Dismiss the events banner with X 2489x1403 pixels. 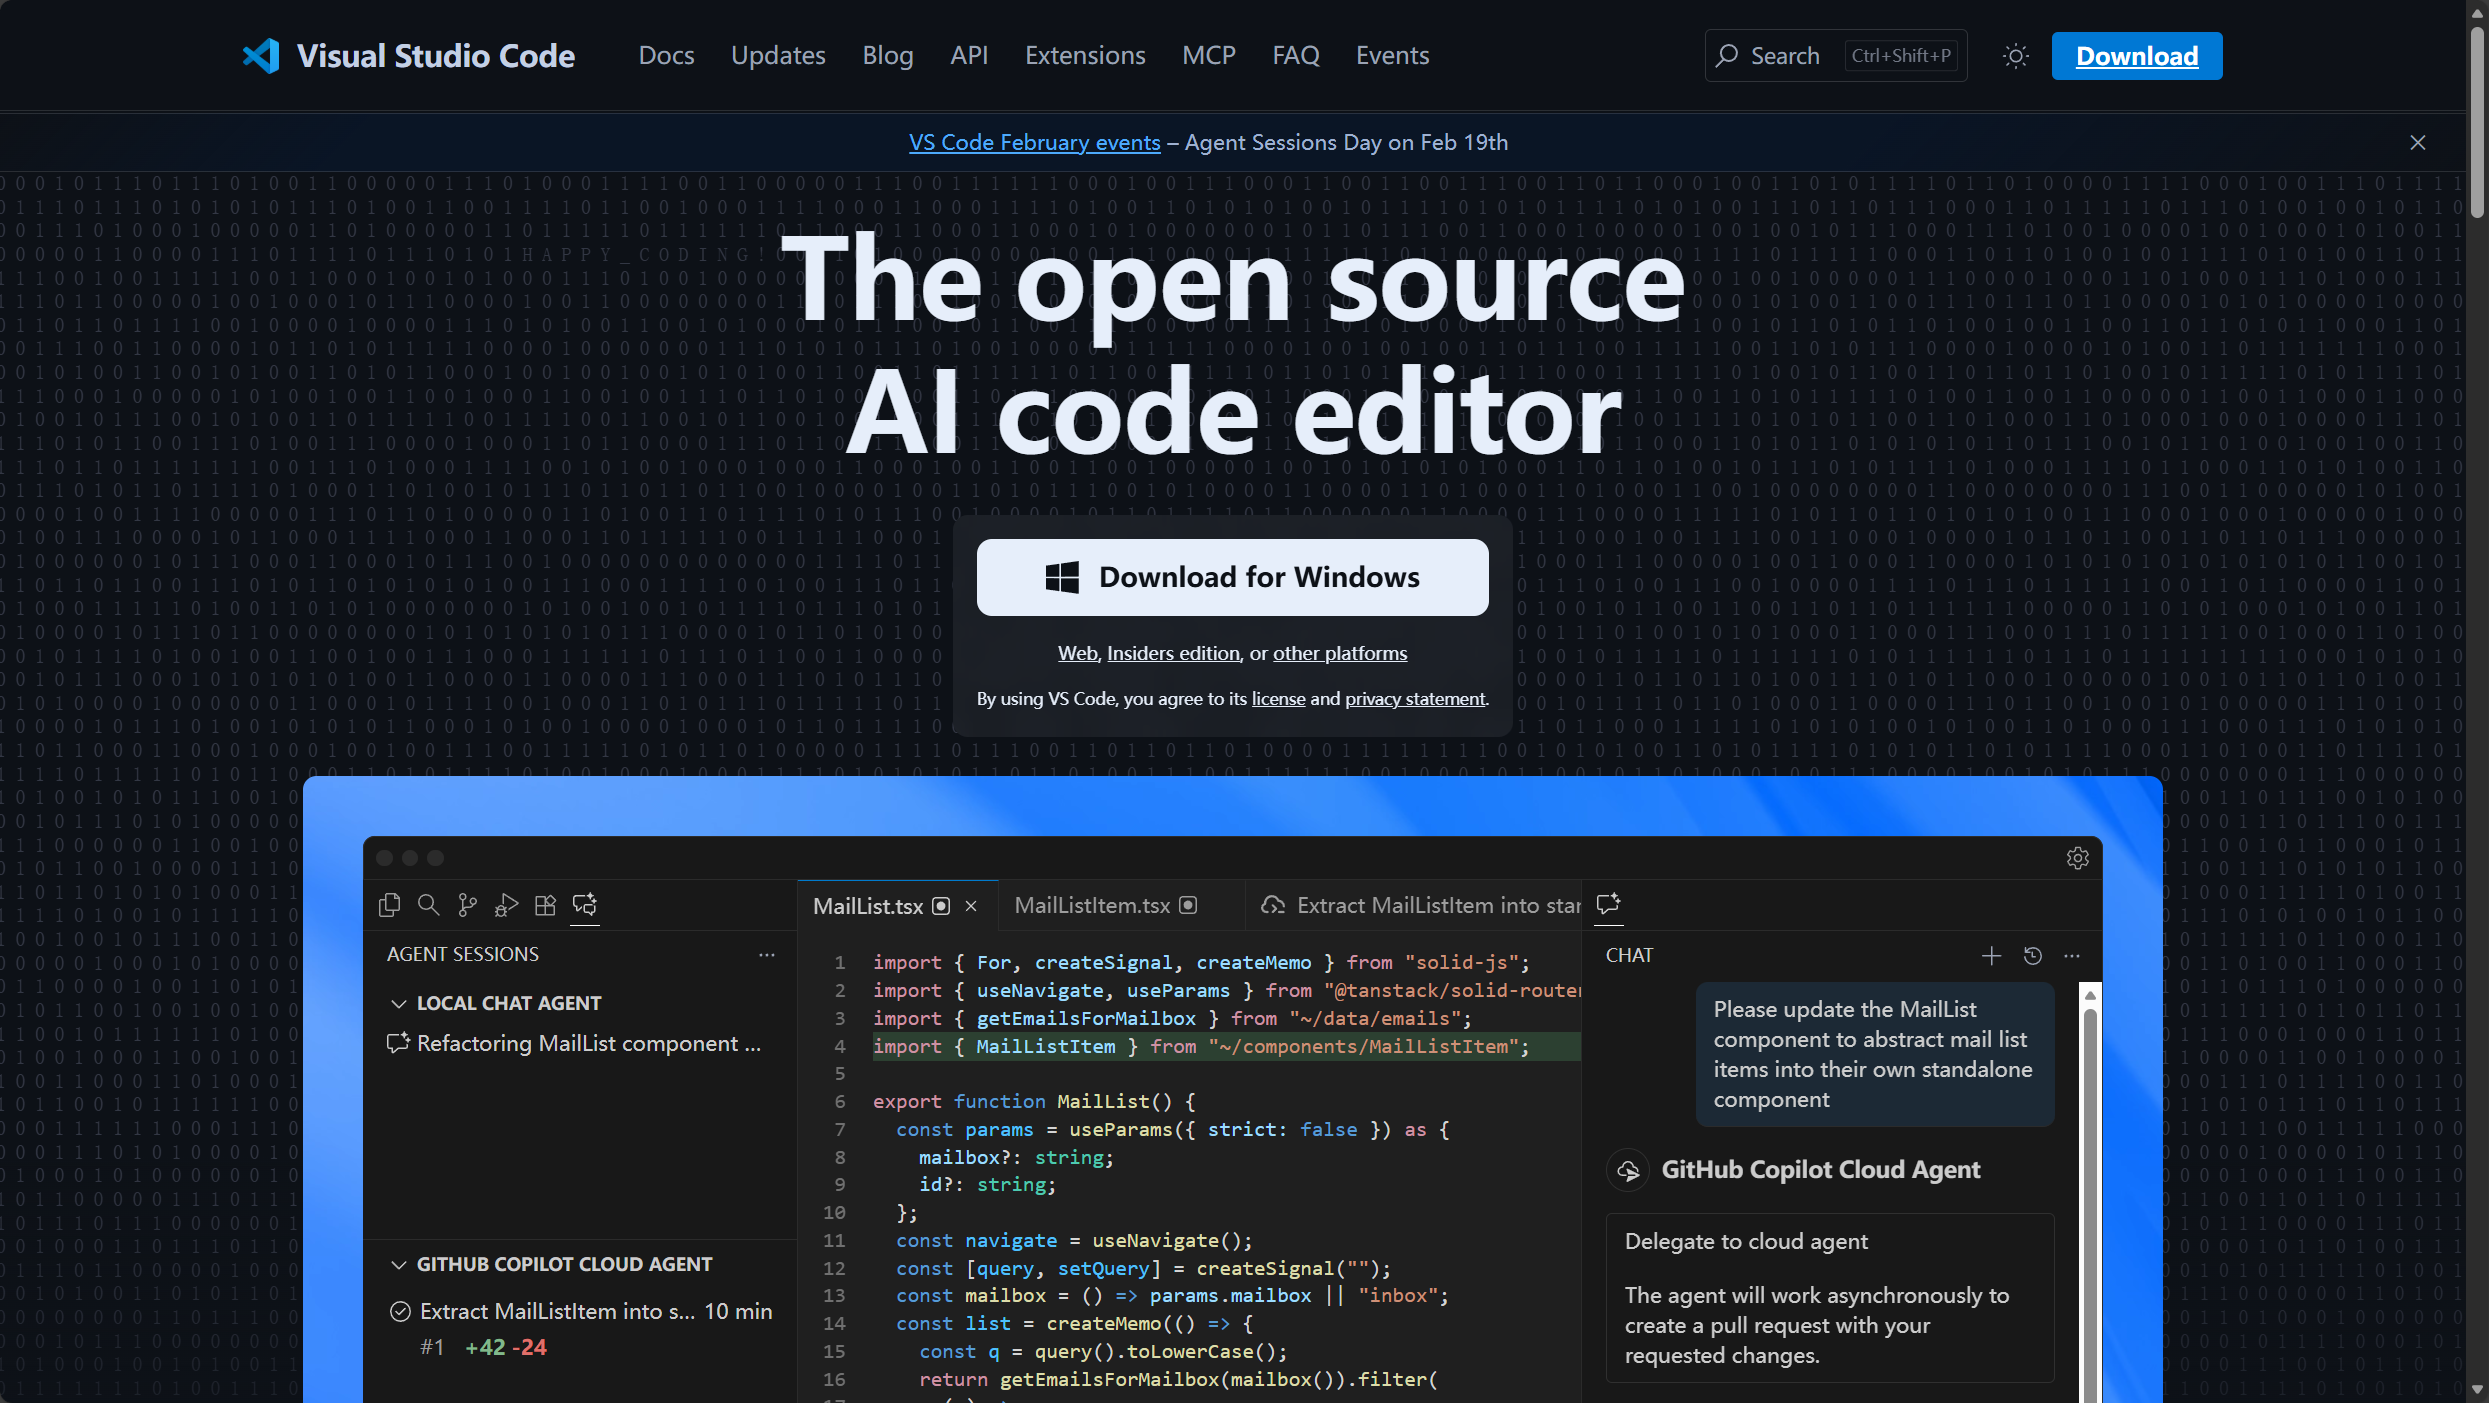2417,142
